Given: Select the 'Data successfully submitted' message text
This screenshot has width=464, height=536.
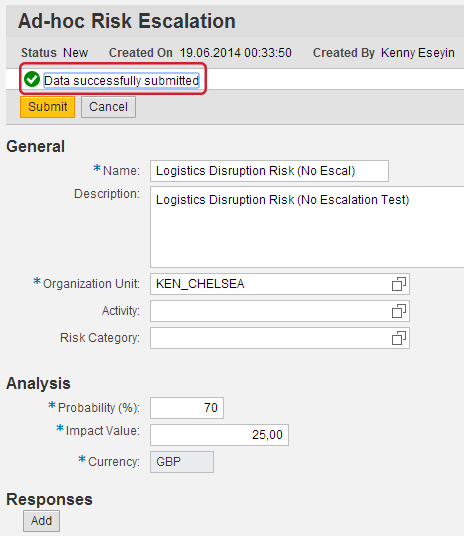Looking at the screenshot, I should click(121, 81).
